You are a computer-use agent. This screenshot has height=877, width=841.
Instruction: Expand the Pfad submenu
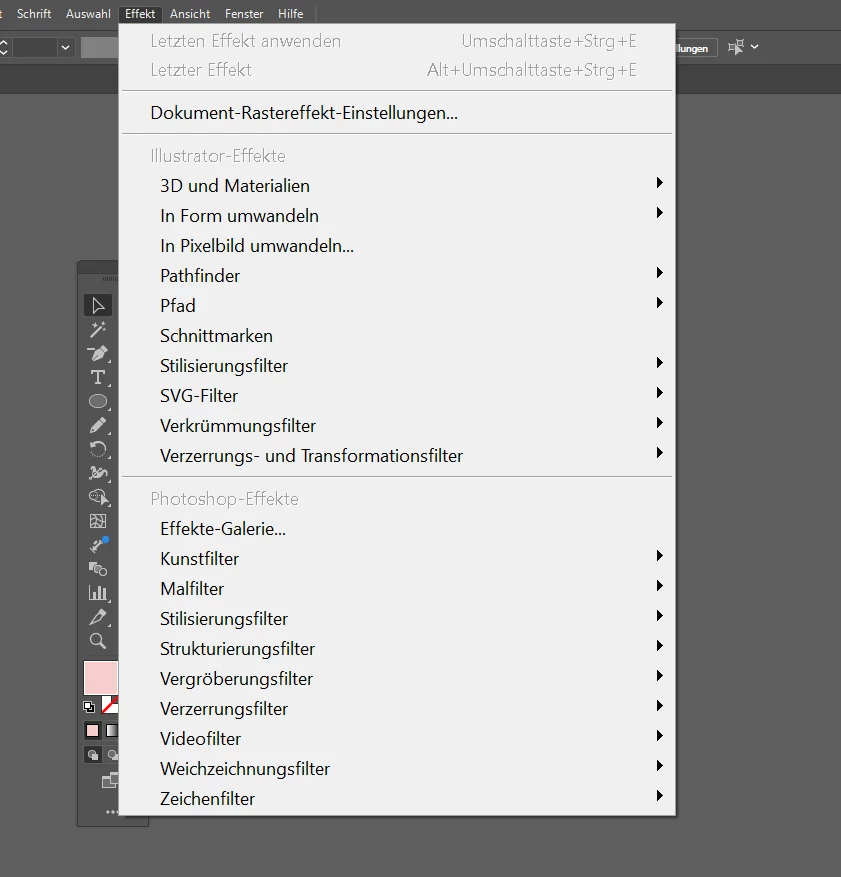(x=397, y=306)
